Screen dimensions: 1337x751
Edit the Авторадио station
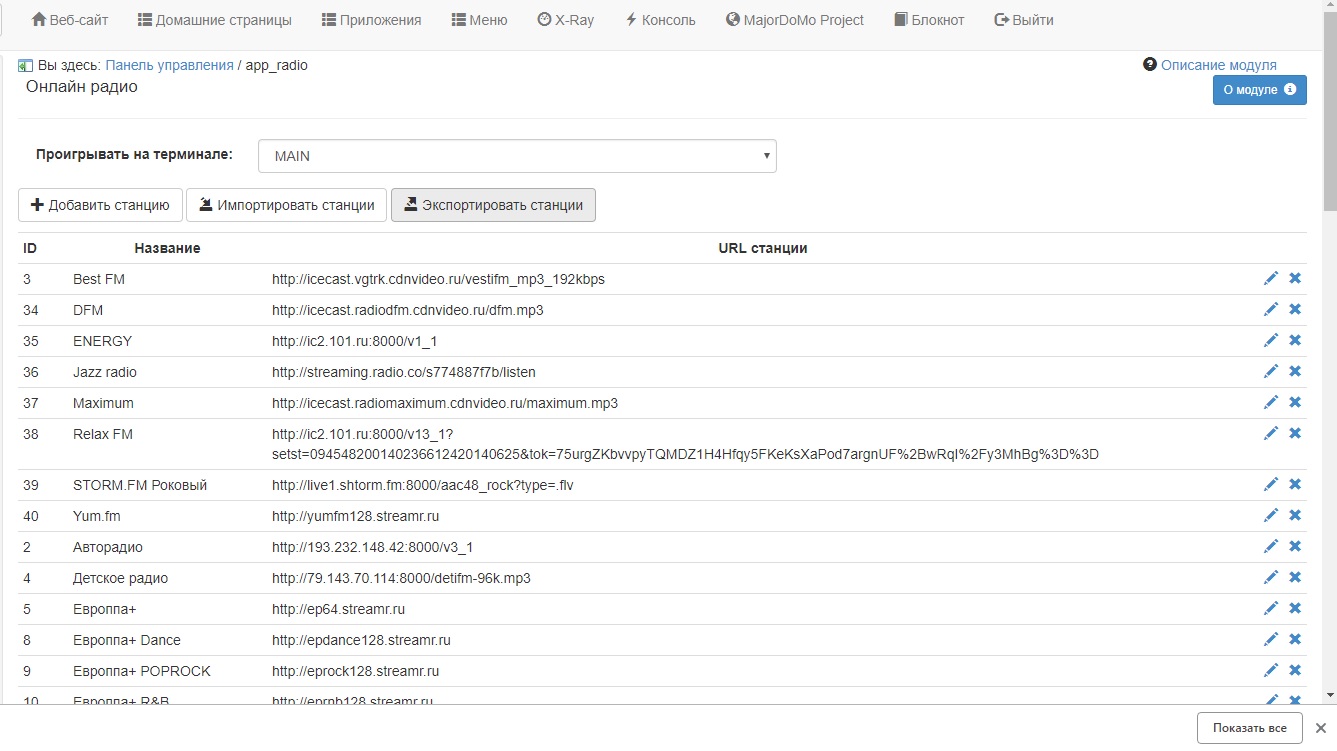coord(1271,547)
